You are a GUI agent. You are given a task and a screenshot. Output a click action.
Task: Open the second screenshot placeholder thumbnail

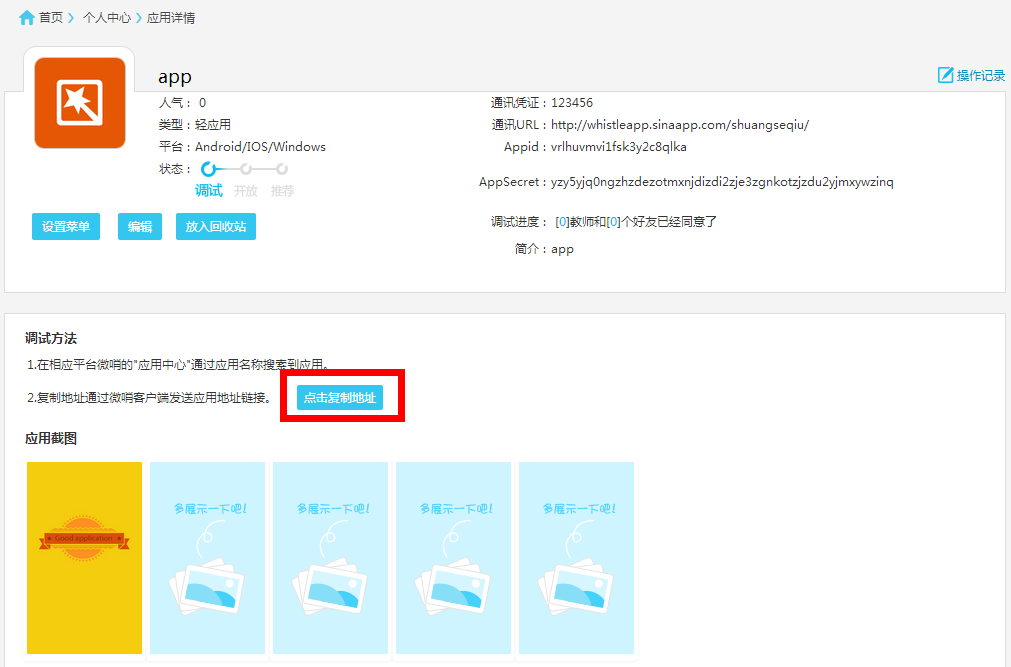207,558
